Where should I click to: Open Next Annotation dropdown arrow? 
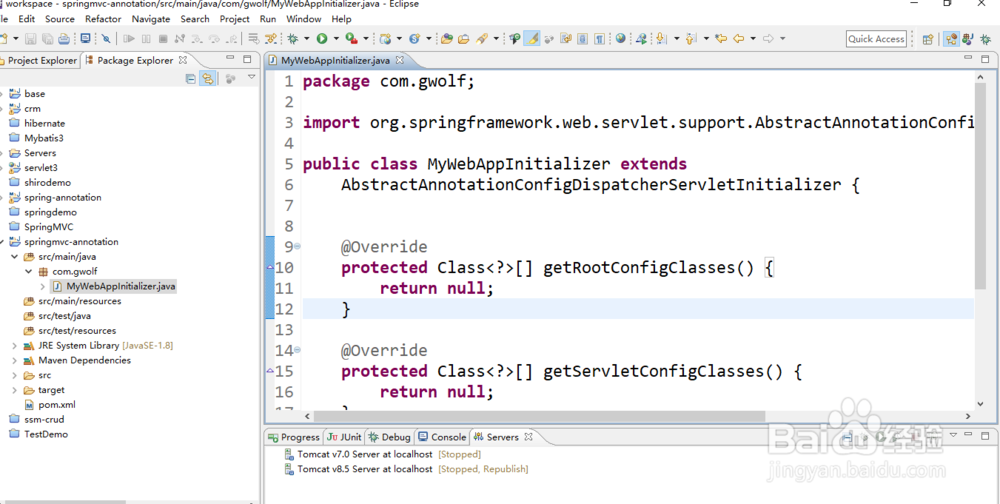(677, 38)
